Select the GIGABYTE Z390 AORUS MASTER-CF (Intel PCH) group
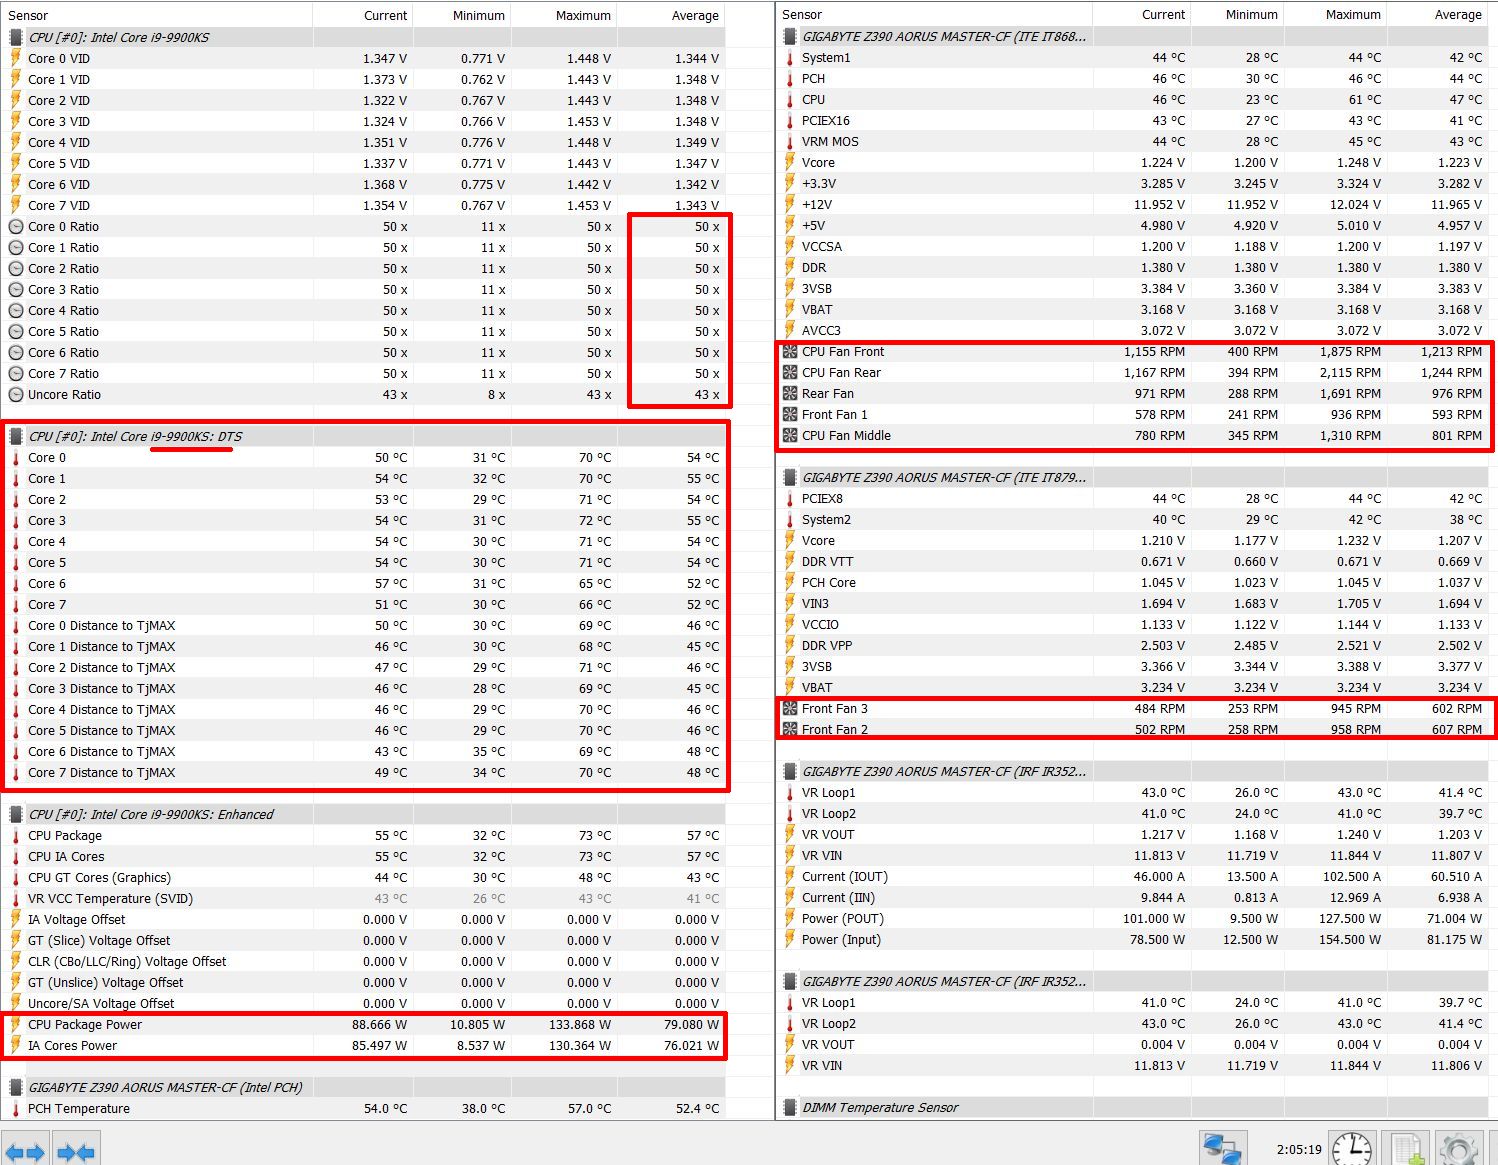 (x=165, y=1088)
